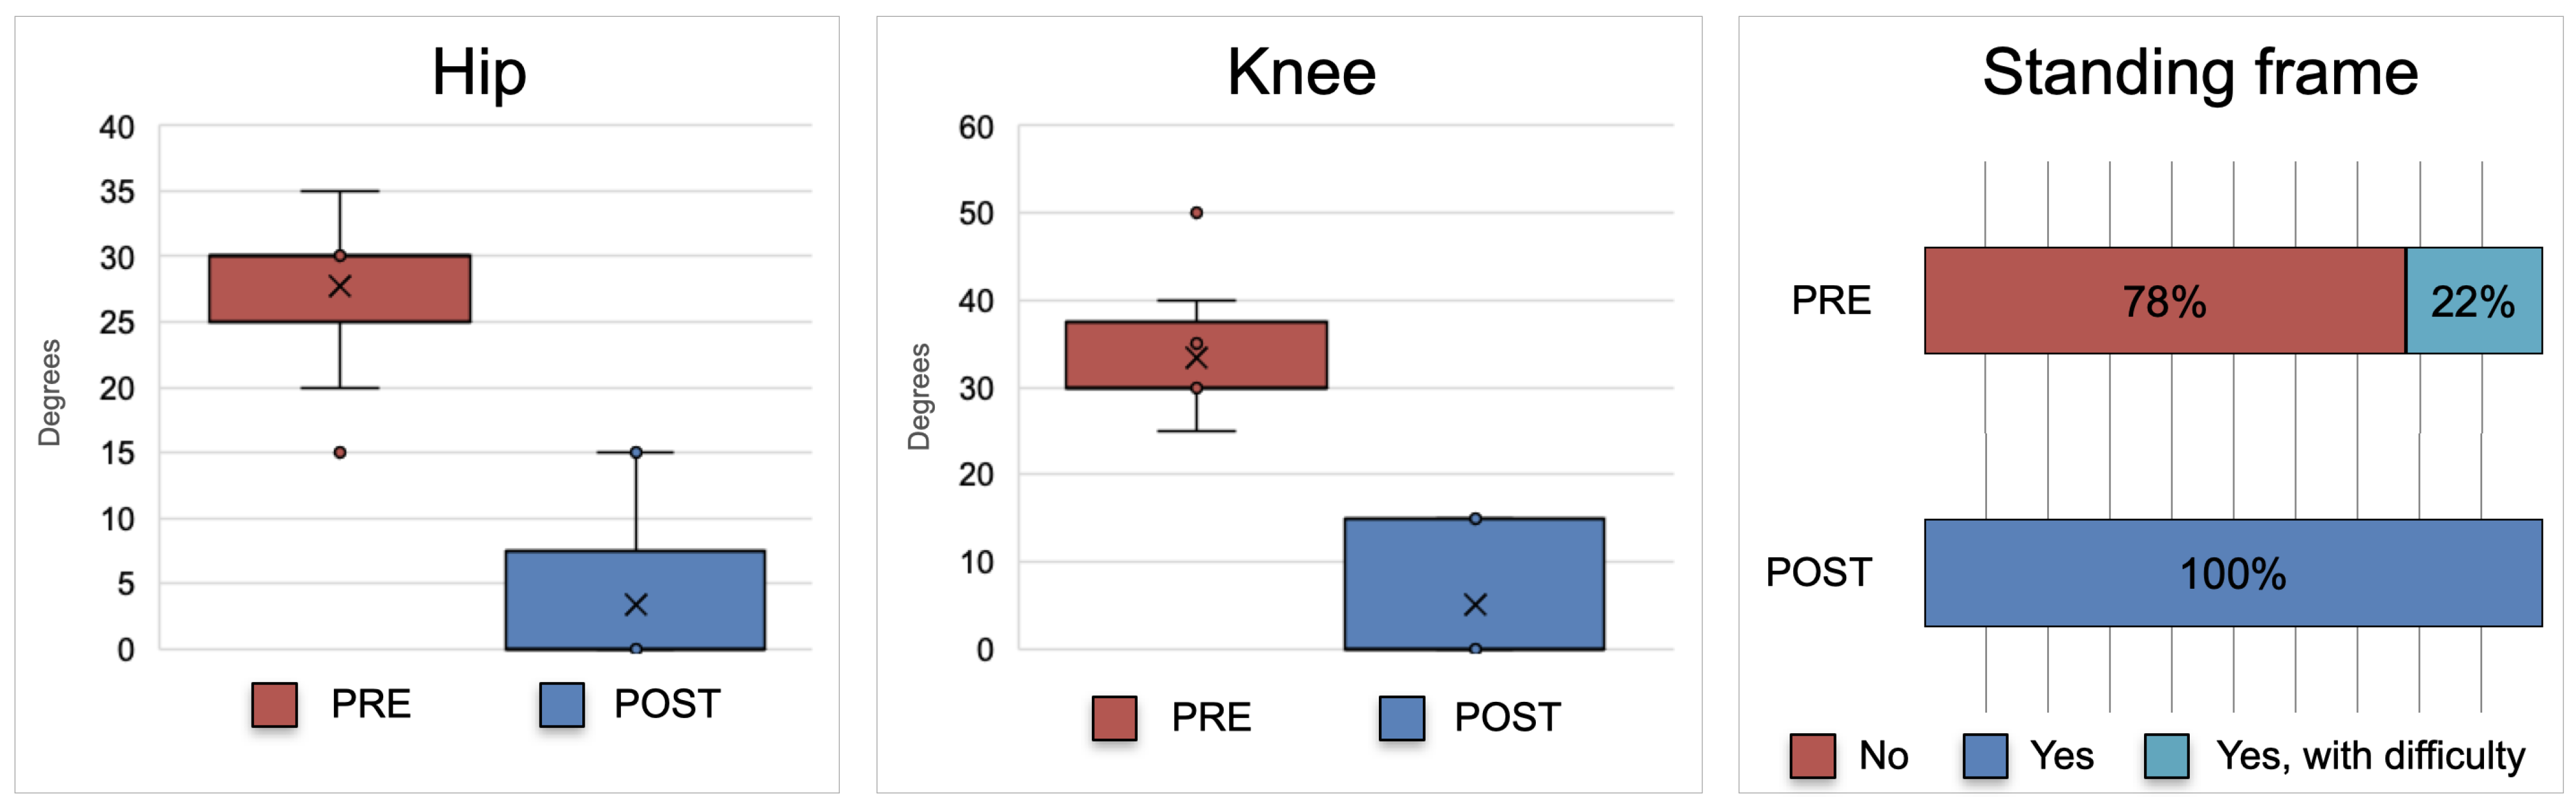
Task: Click the mean X marker in Hip POST box
Action: [x=636, y=605]
